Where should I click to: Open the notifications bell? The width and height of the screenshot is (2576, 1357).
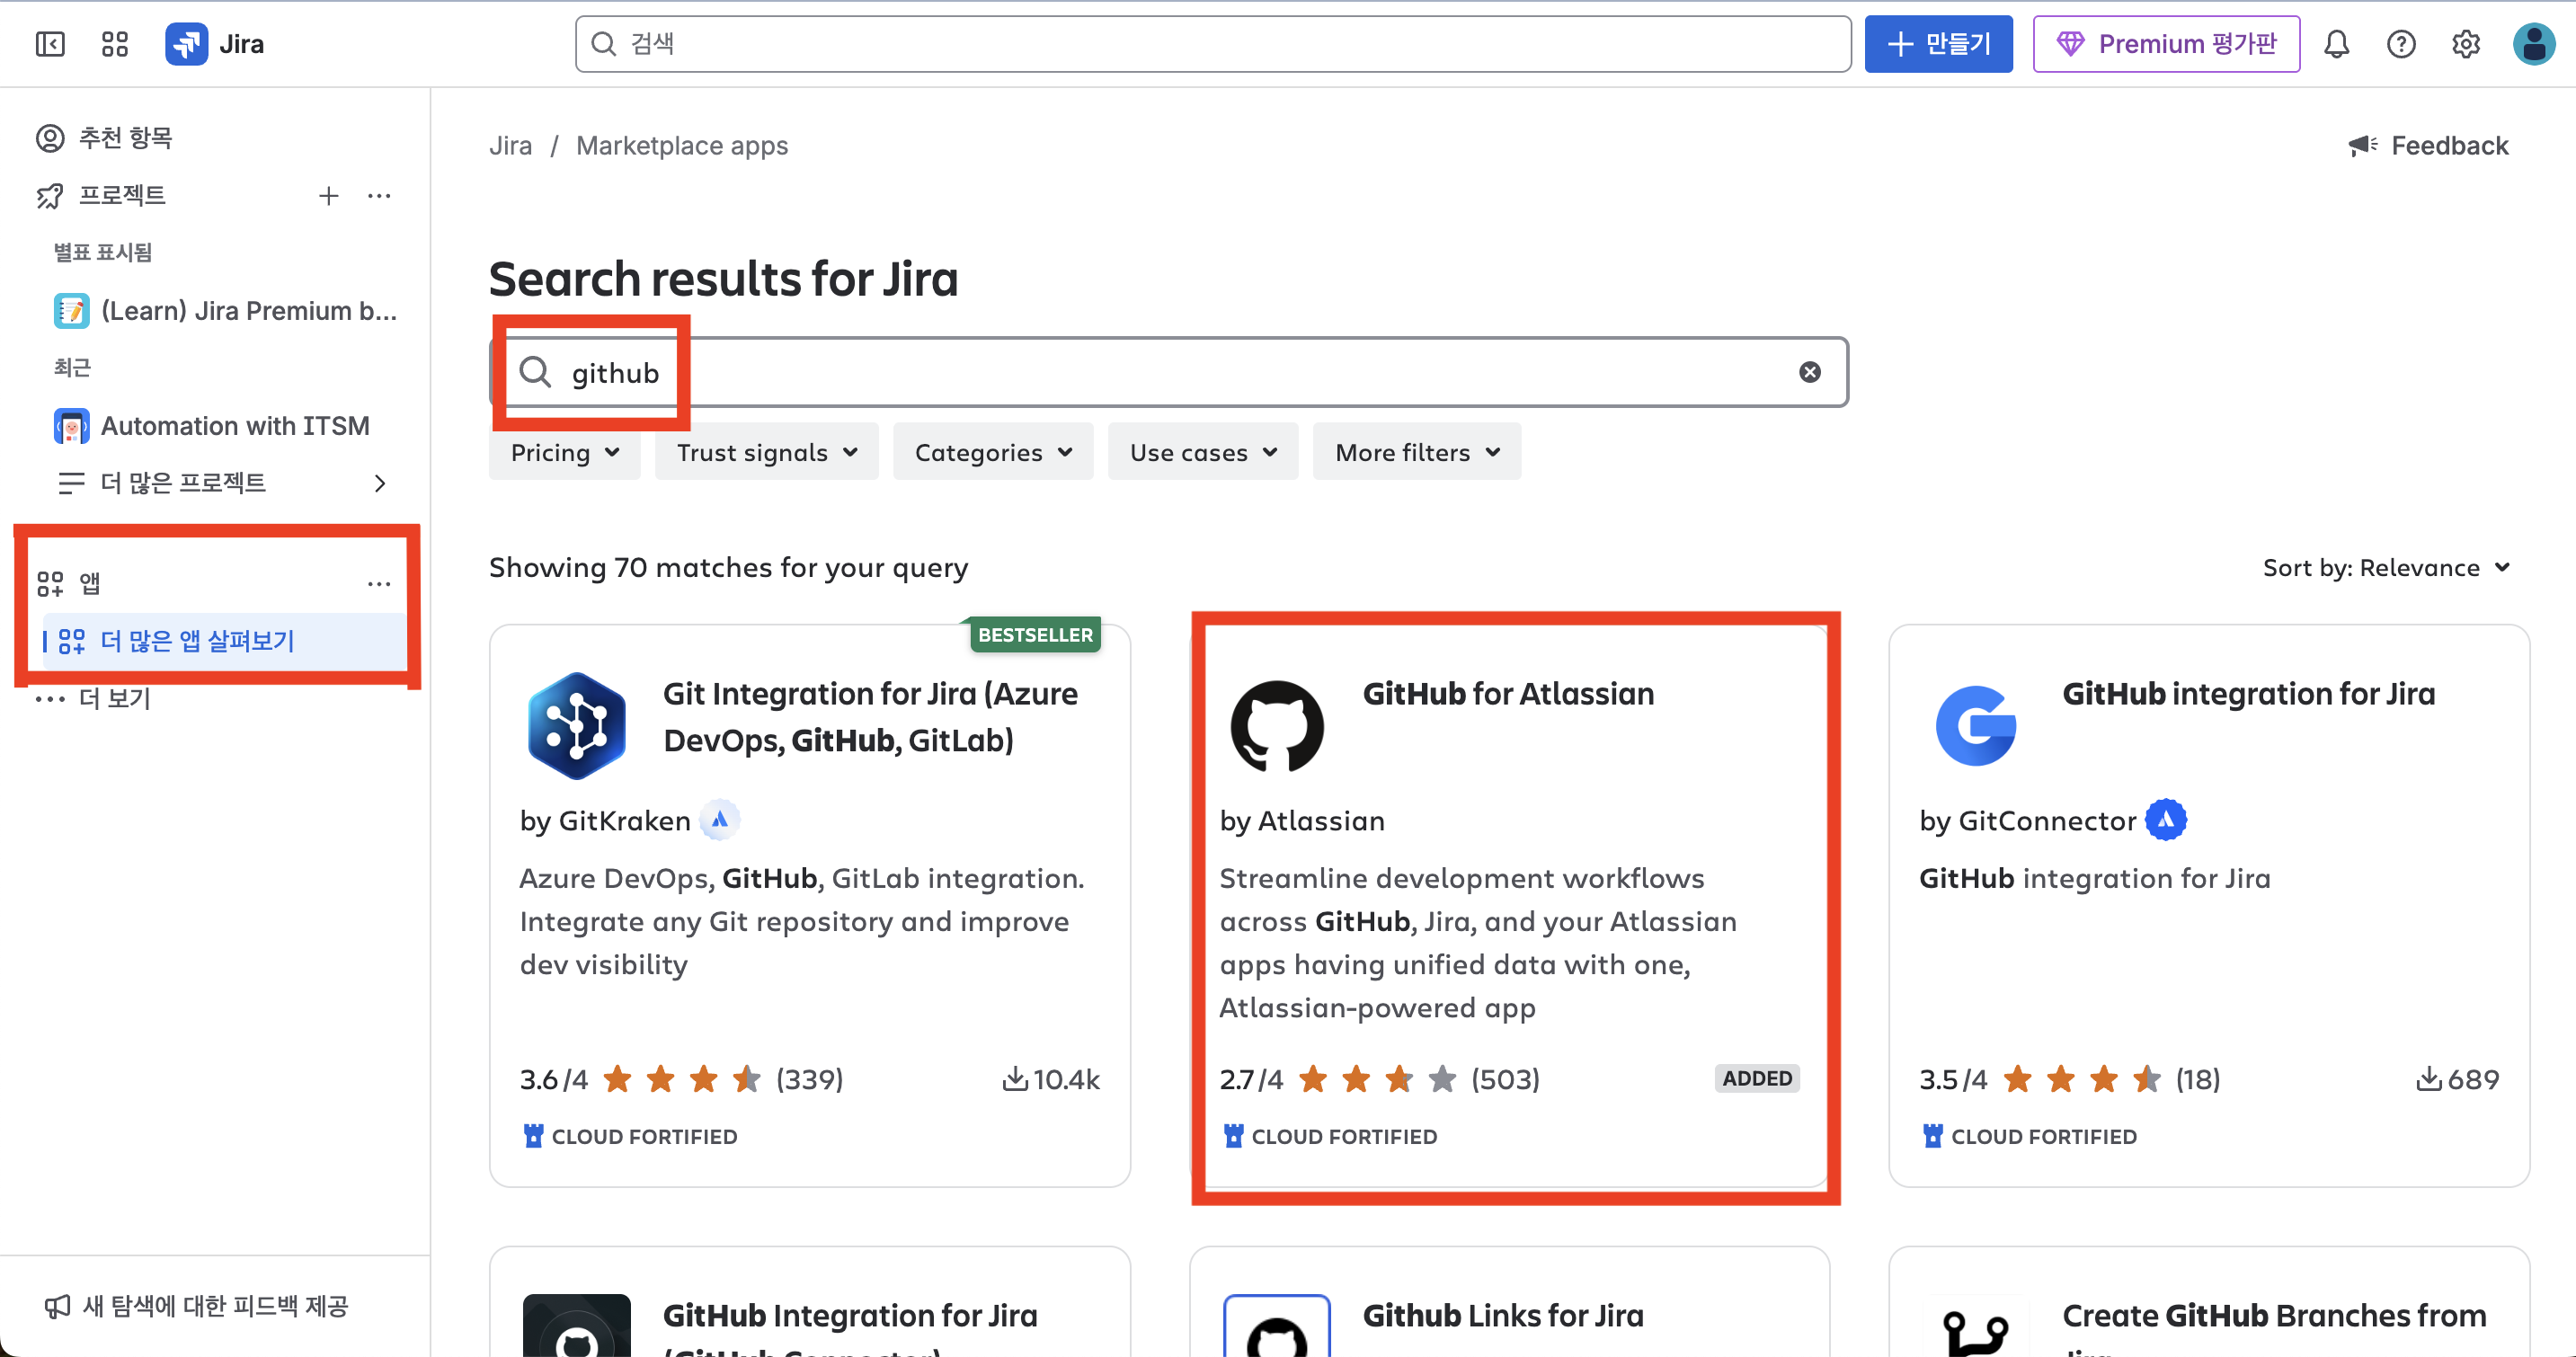tap(2336, 44)
